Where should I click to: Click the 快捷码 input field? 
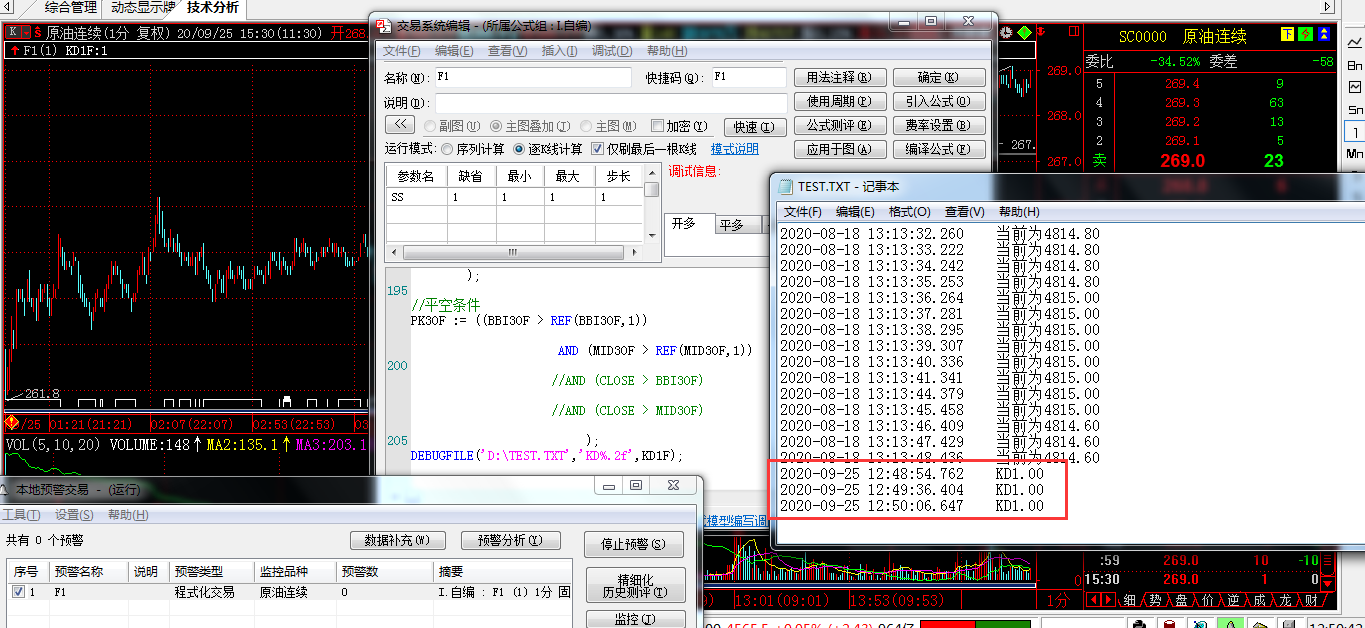749,77
